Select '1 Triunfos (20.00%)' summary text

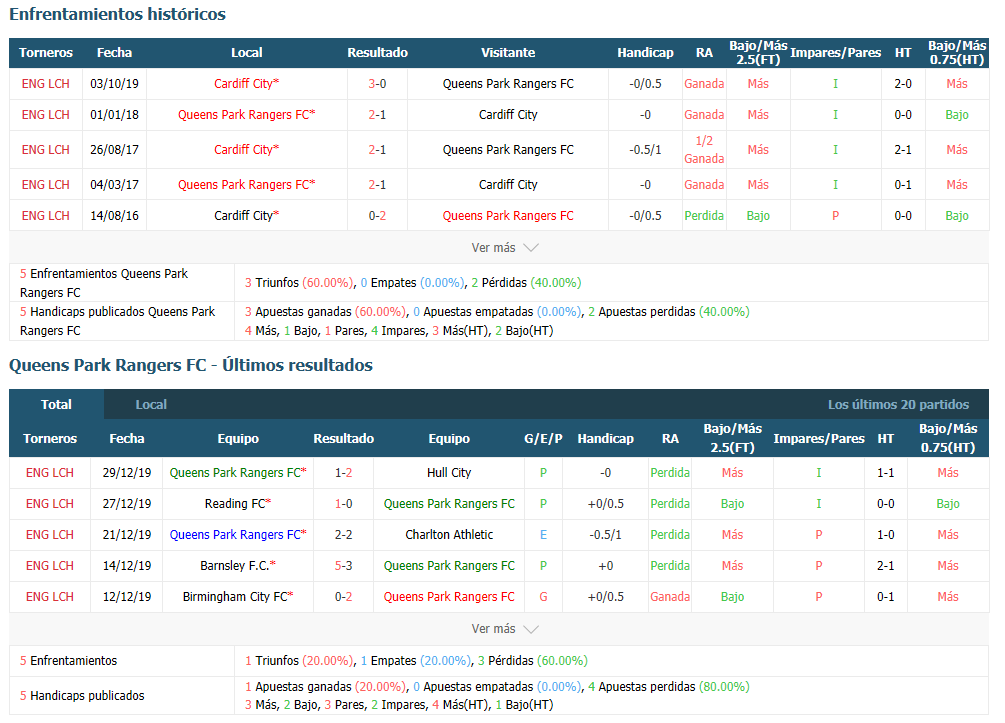click(x=299, y=660)
